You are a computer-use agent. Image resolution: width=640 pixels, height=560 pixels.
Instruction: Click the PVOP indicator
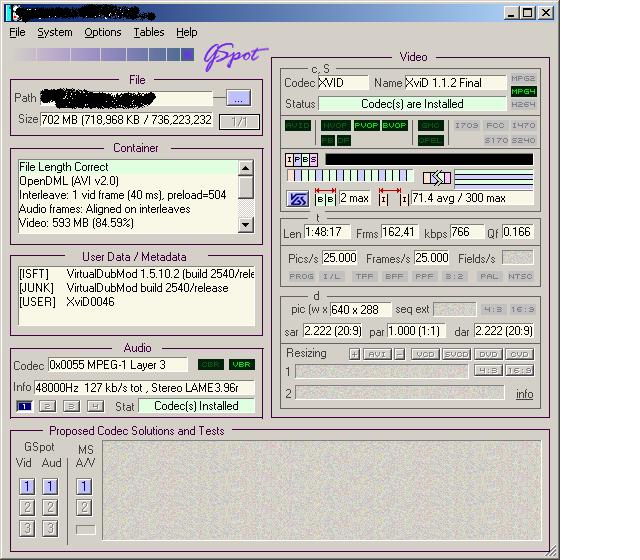coord(366,125)
